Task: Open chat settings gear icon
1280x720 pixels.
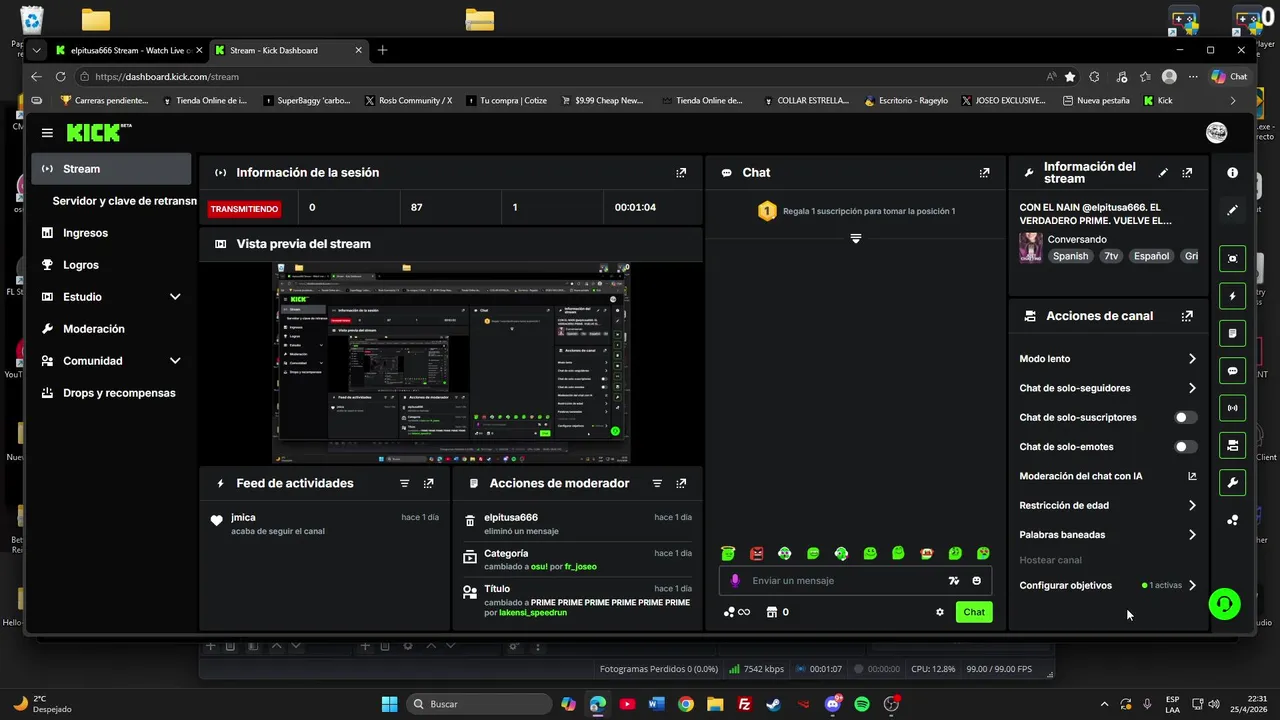Action: [x=940, y=612]
